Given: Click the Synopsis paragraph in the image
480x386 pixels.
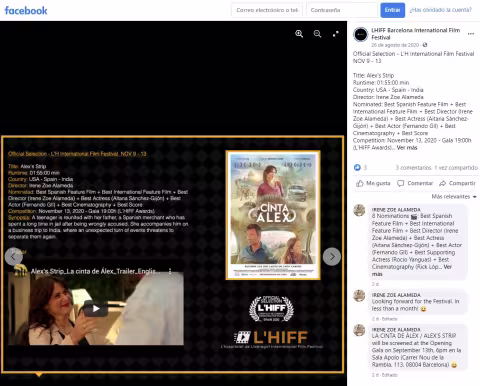Looking at the screenshot, I should pyautogui.click(x=98, y=227).
